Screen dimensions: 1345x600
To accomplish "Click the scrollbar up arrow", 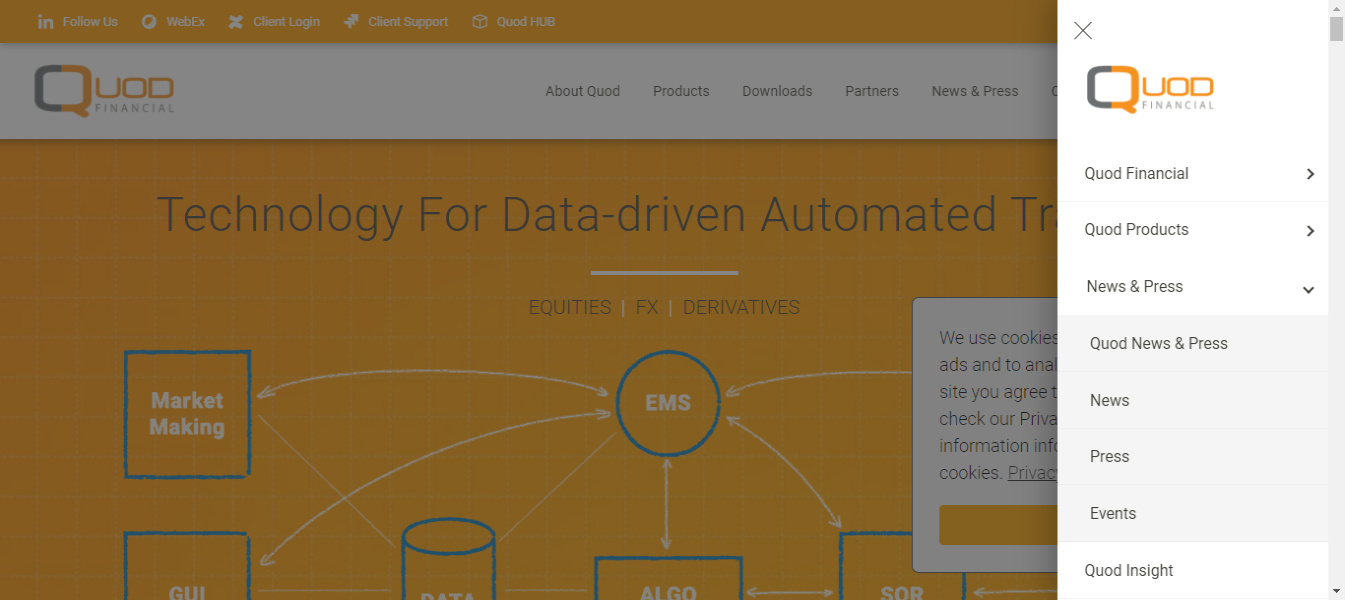I will click(x=1336, y=8).
